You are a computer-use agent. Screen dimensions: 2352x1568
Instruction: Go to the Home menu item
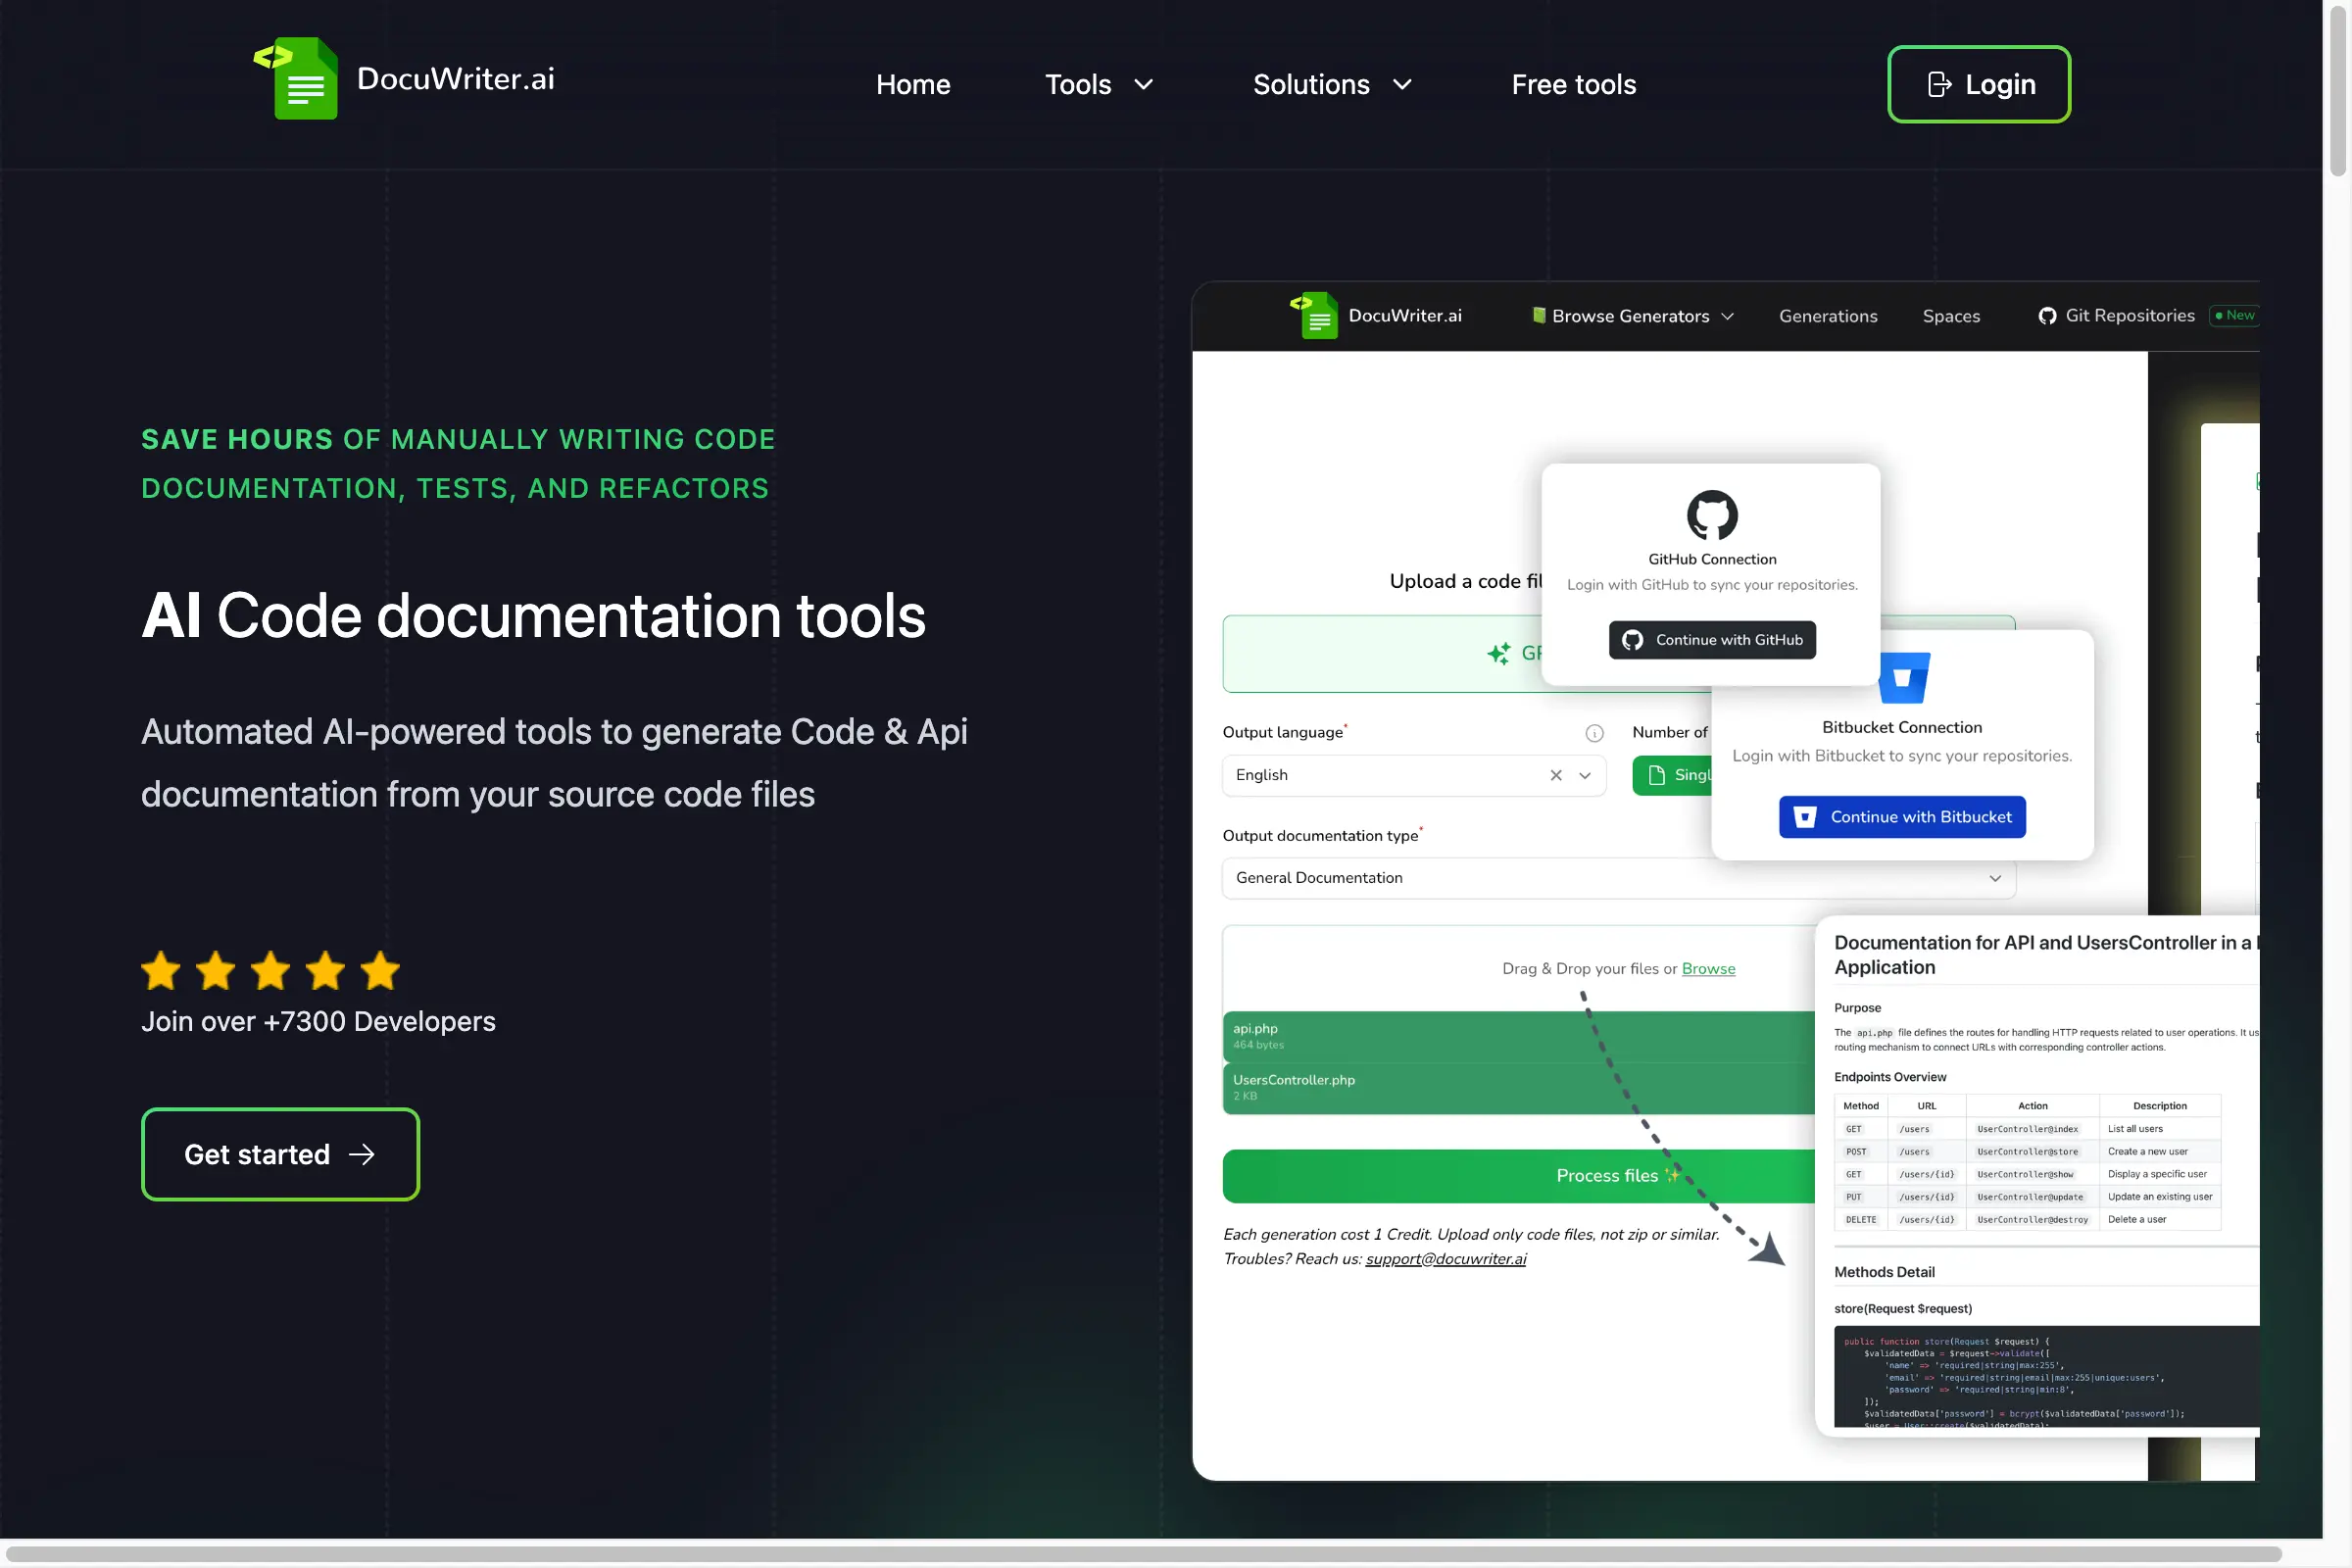(x=912, y=85)
